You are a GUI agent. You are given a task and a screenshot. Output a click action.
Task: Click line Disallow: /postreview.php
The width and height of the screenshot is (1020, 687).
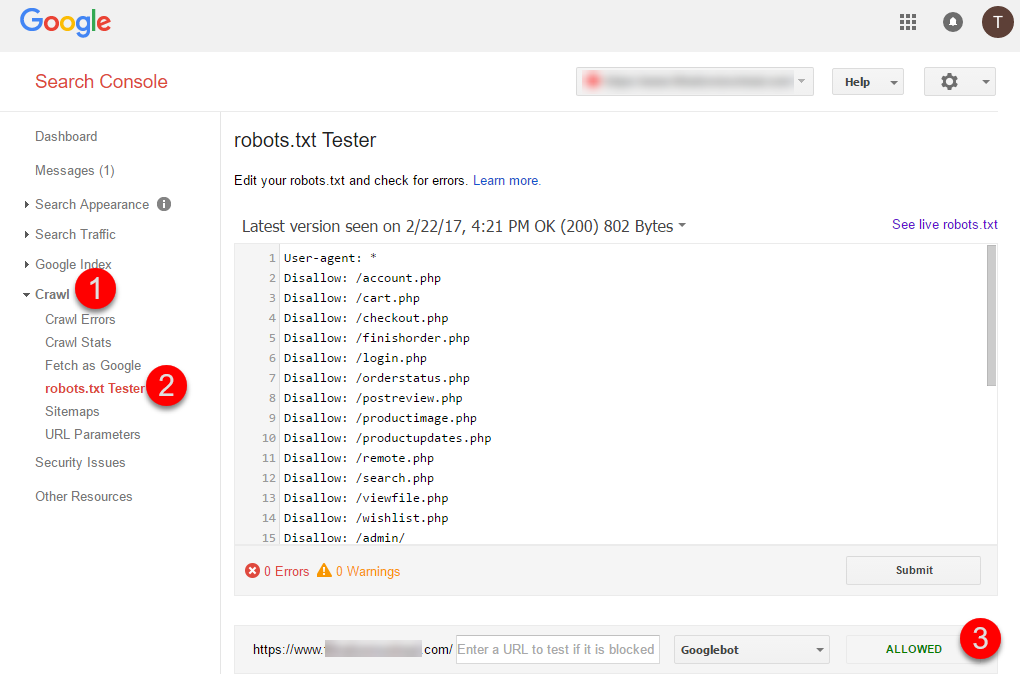(373, 398)
